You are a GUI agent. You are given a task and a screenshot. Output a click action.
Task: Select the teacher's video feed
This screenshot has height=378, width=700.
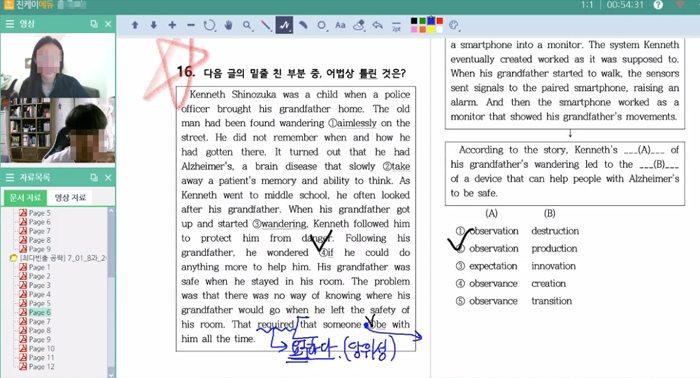click(58, 66)
